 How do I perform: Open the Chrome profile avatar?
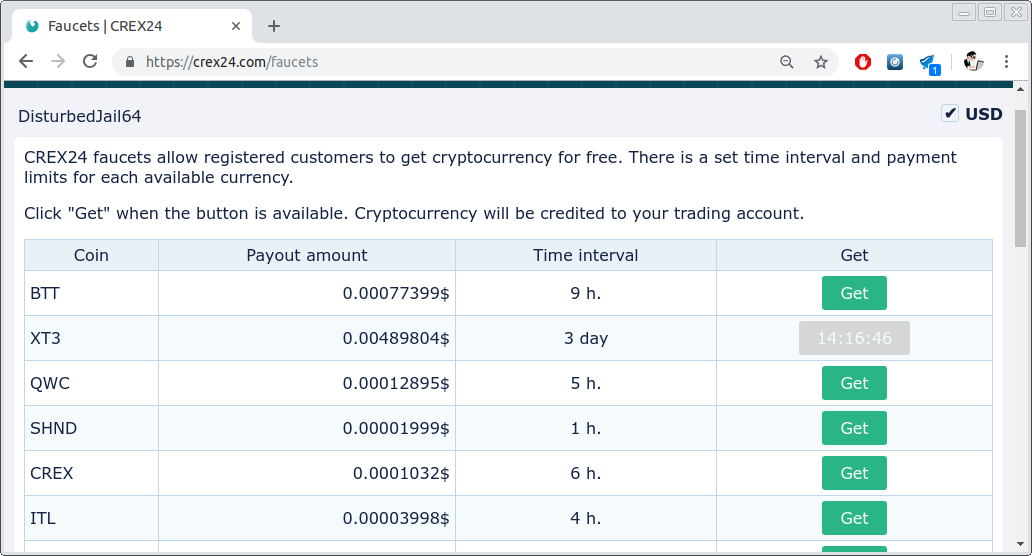[973, 62]
